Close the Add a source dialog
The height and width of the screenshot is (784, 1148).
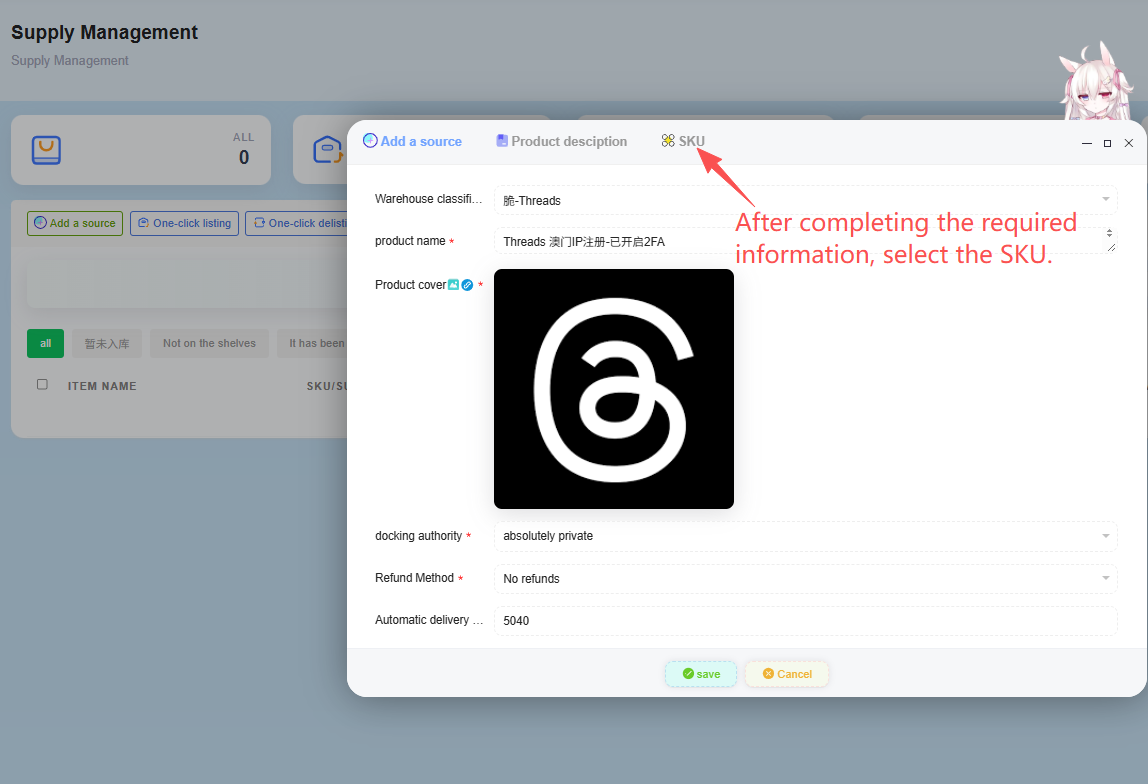(1128, 143)
